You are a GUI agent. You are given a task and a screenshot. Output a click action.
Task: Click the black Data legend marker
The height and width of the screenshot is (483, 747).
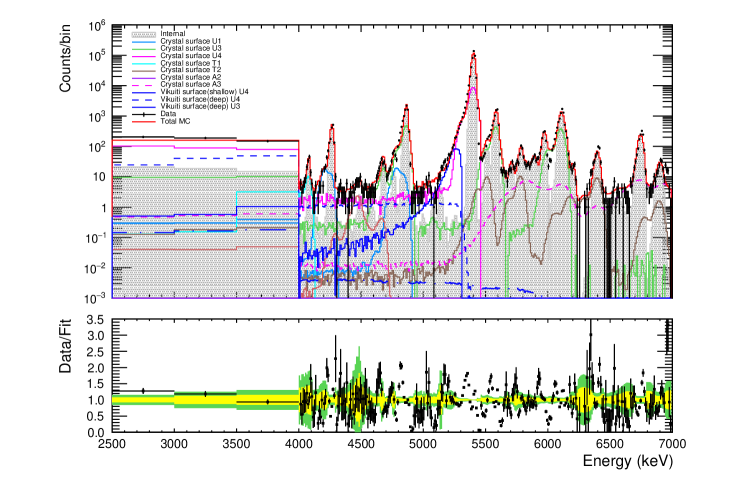coord(143,114)
